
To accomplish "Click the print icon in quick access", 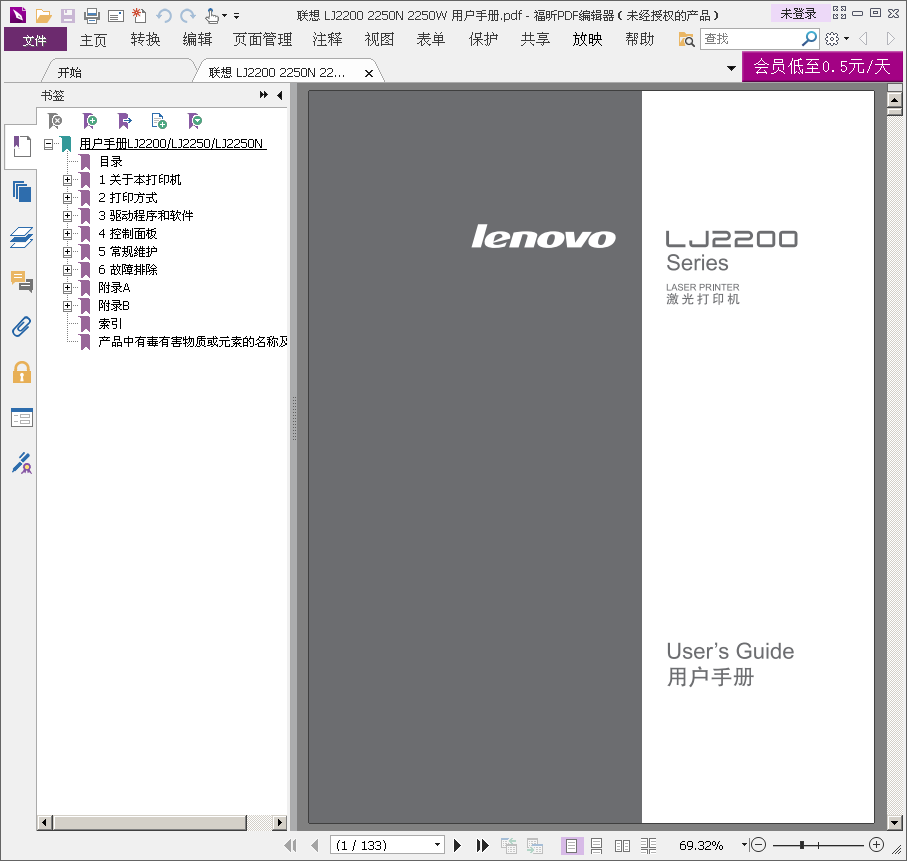I will coord(91,16).
